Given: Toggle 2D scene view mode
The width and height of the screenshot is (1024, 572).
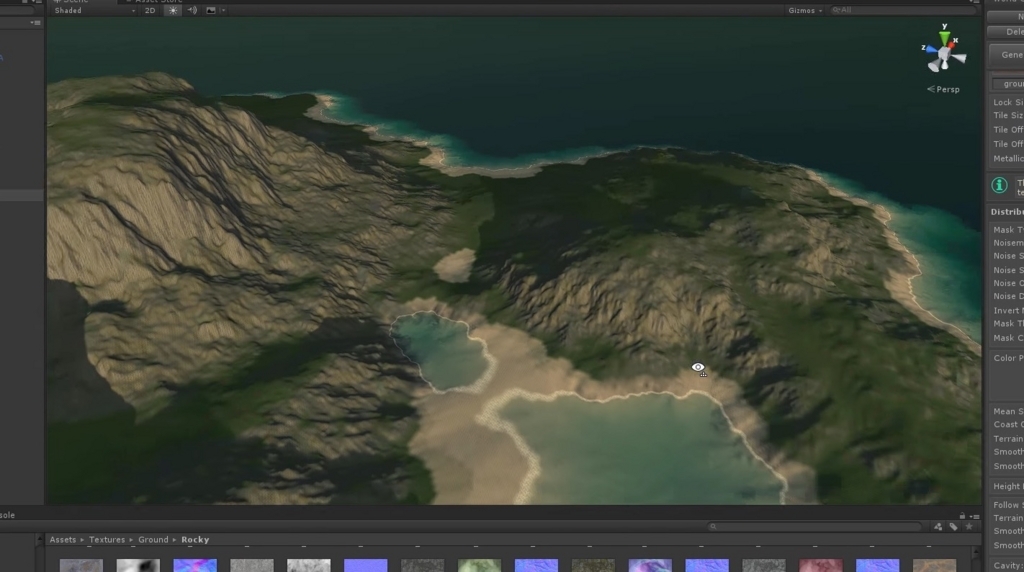Looking at the screenshot, I should click(x=150, y=10).
